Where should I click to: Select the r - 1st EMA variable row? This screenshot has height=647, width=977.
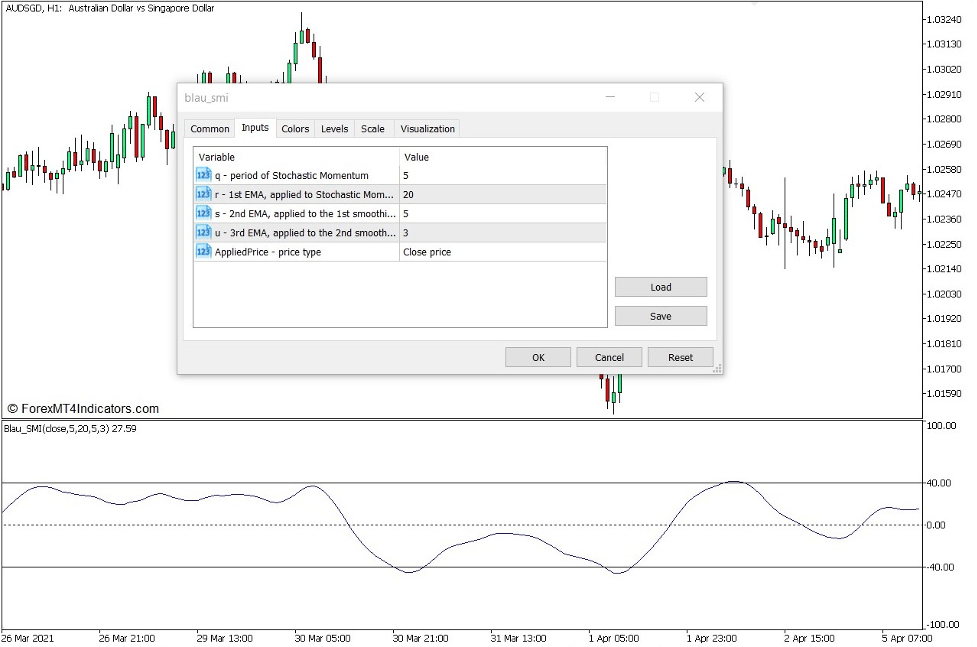click(x=300, y=194)
